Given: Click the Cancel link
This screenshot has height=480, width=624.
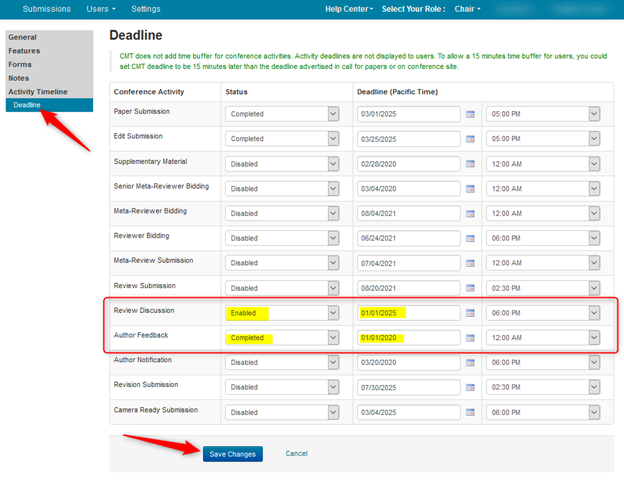Looking at the screenshot, I should [x=296, y=454].
